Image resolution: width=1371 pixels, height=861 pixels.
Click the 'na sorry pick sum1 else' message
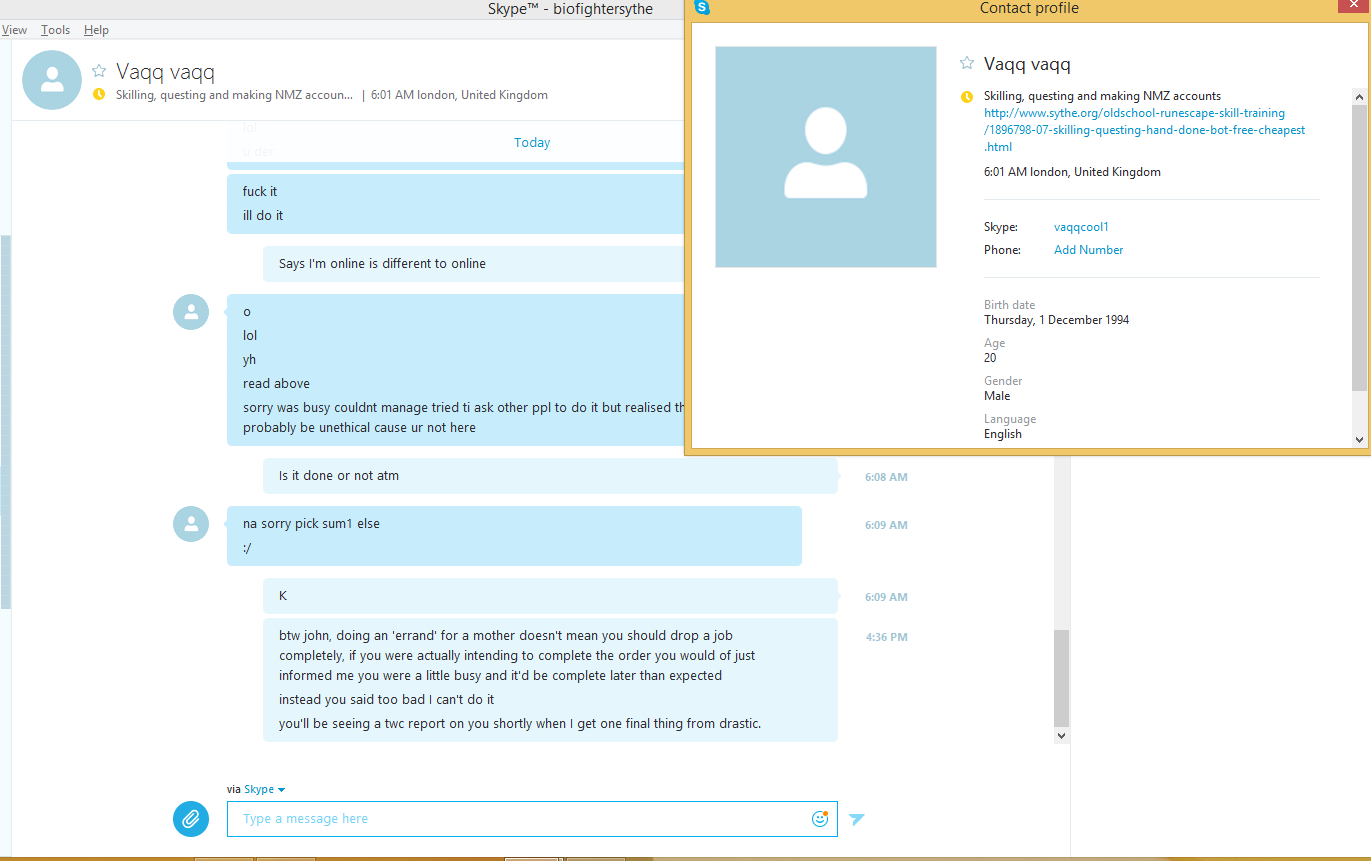[x=311, y=524]
